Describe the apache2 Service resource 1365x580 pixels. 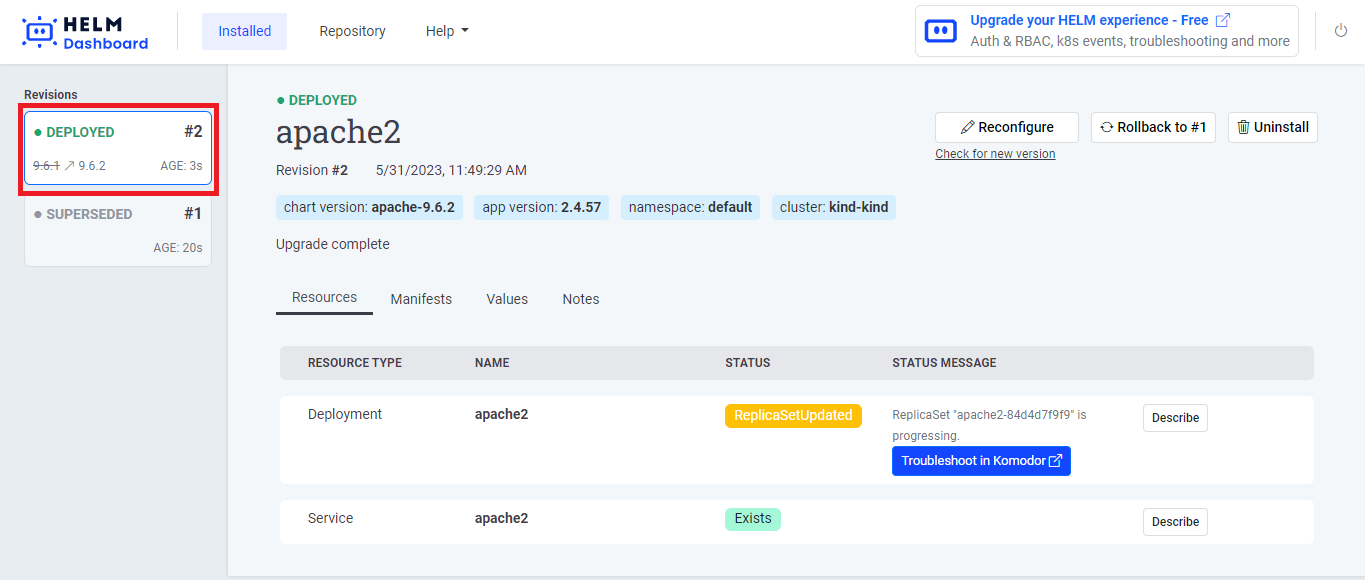tap(1175, 522)
